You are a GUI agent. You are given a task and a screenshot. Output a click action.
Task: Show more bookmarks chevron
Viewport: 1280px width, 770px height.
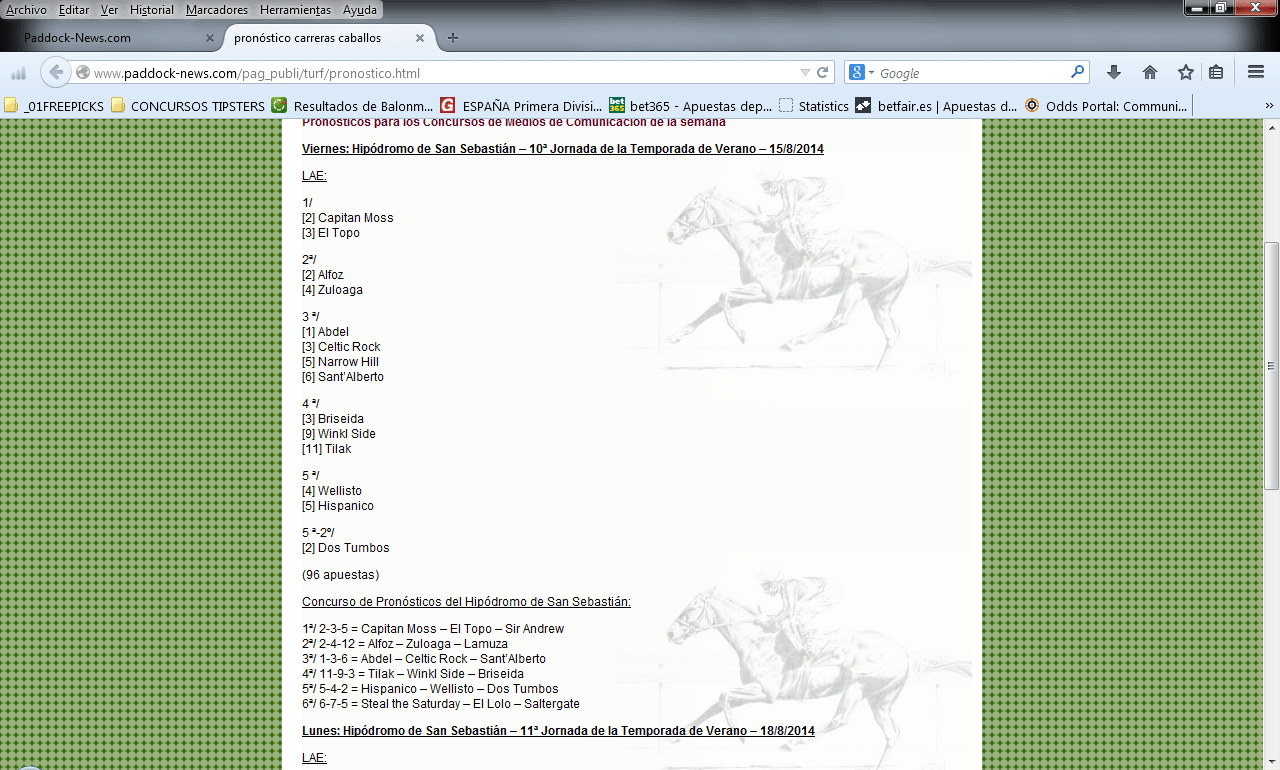point(1270,106)
